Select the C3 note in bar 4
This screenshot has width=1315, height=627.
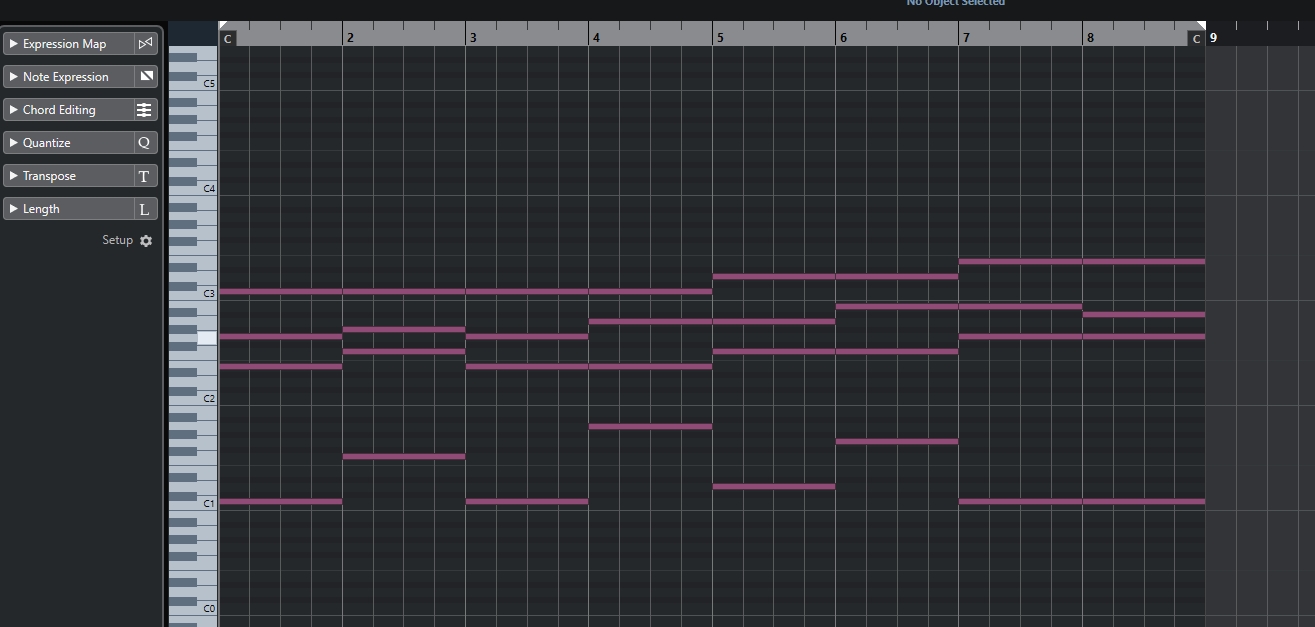[x=650, y=291]
